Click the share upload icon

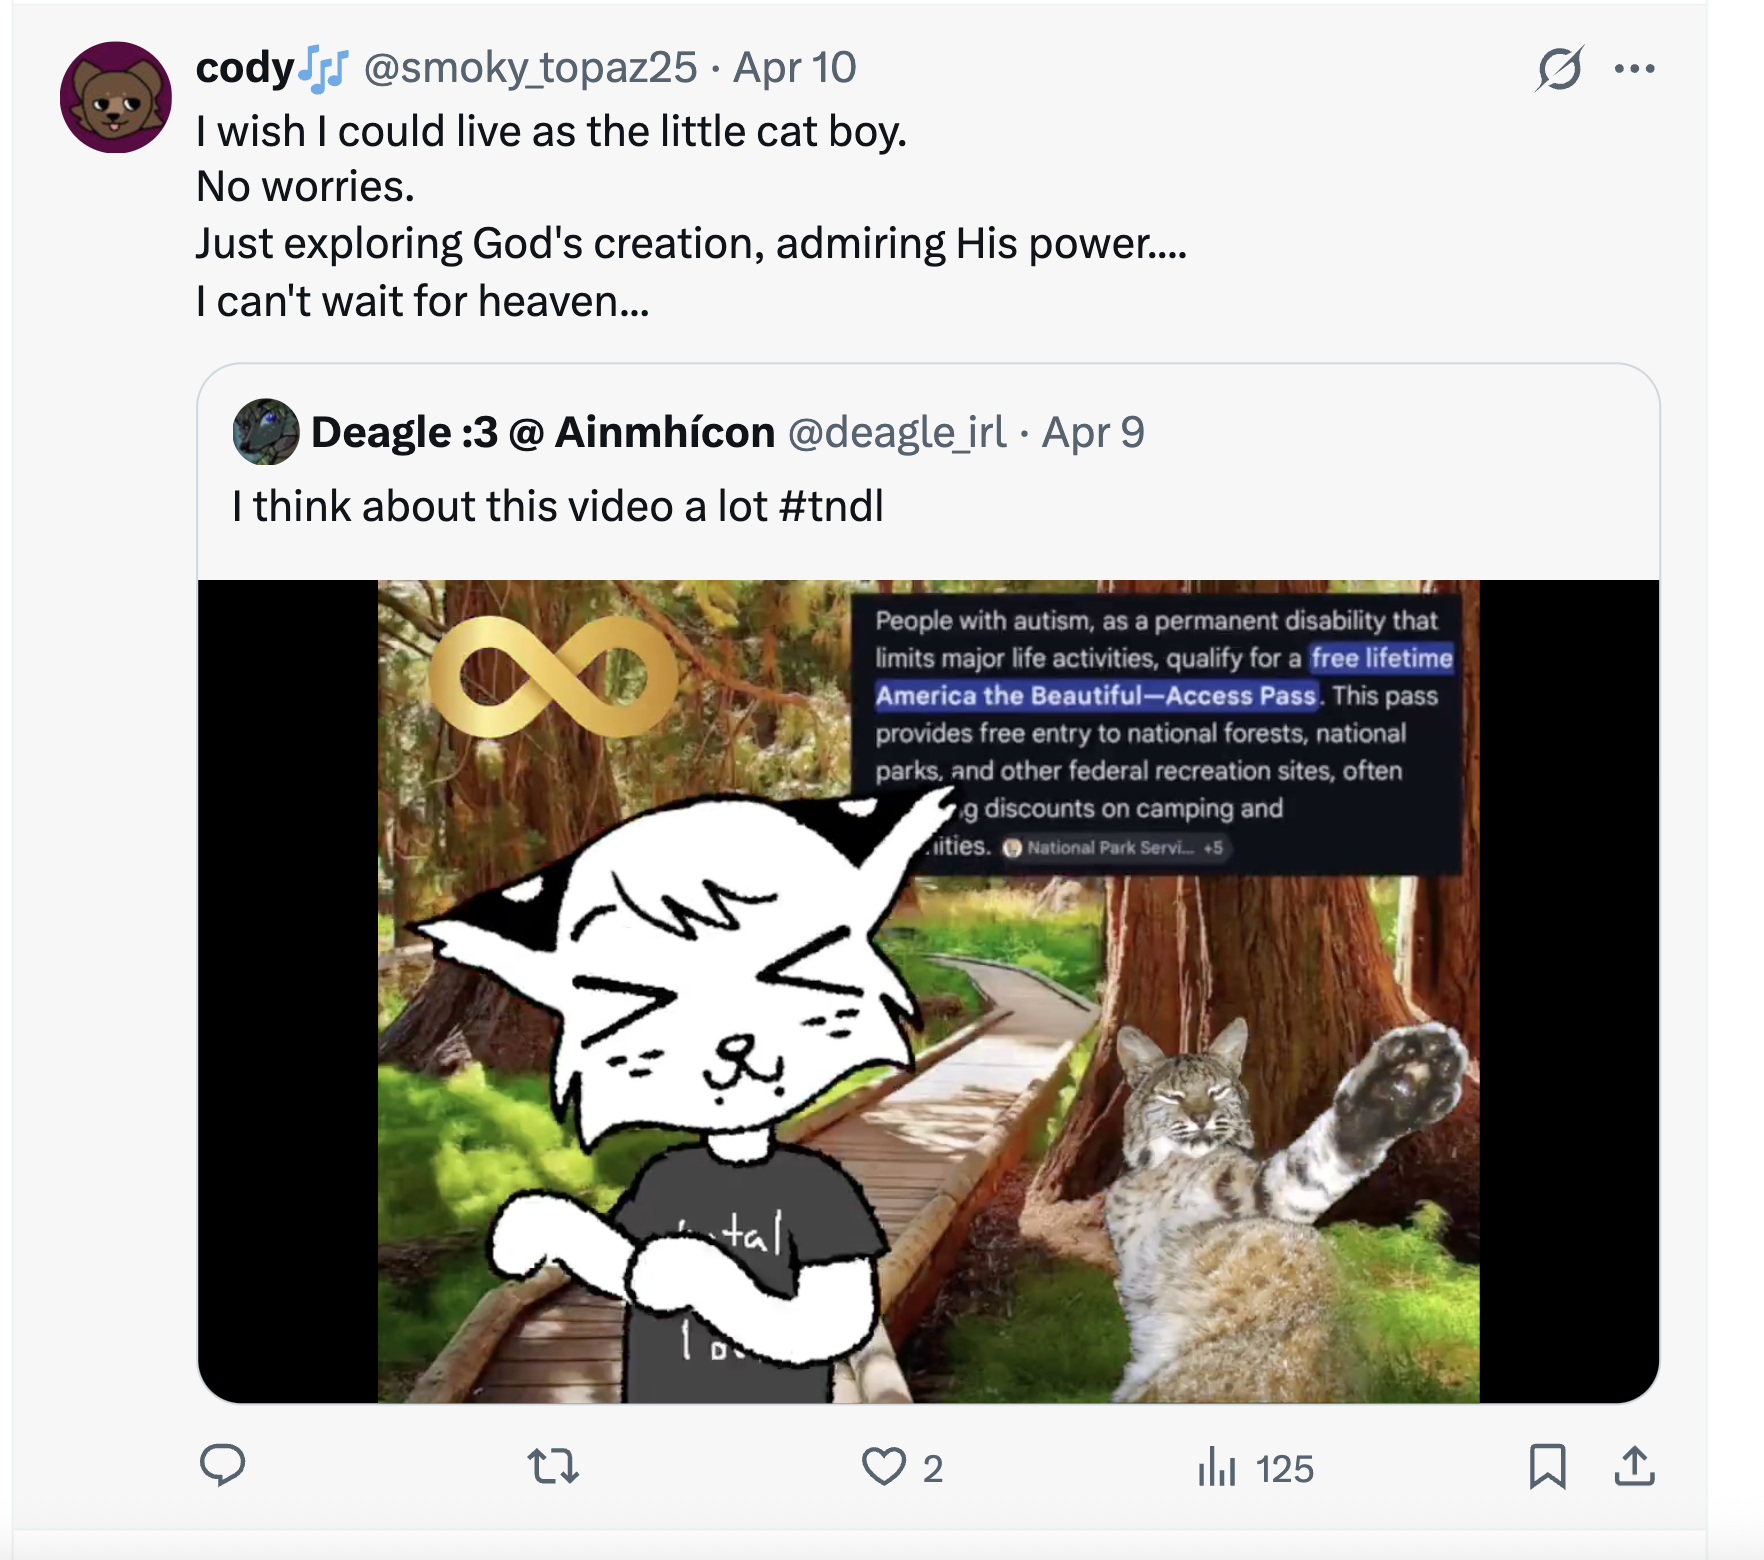pos(1634,1467)
